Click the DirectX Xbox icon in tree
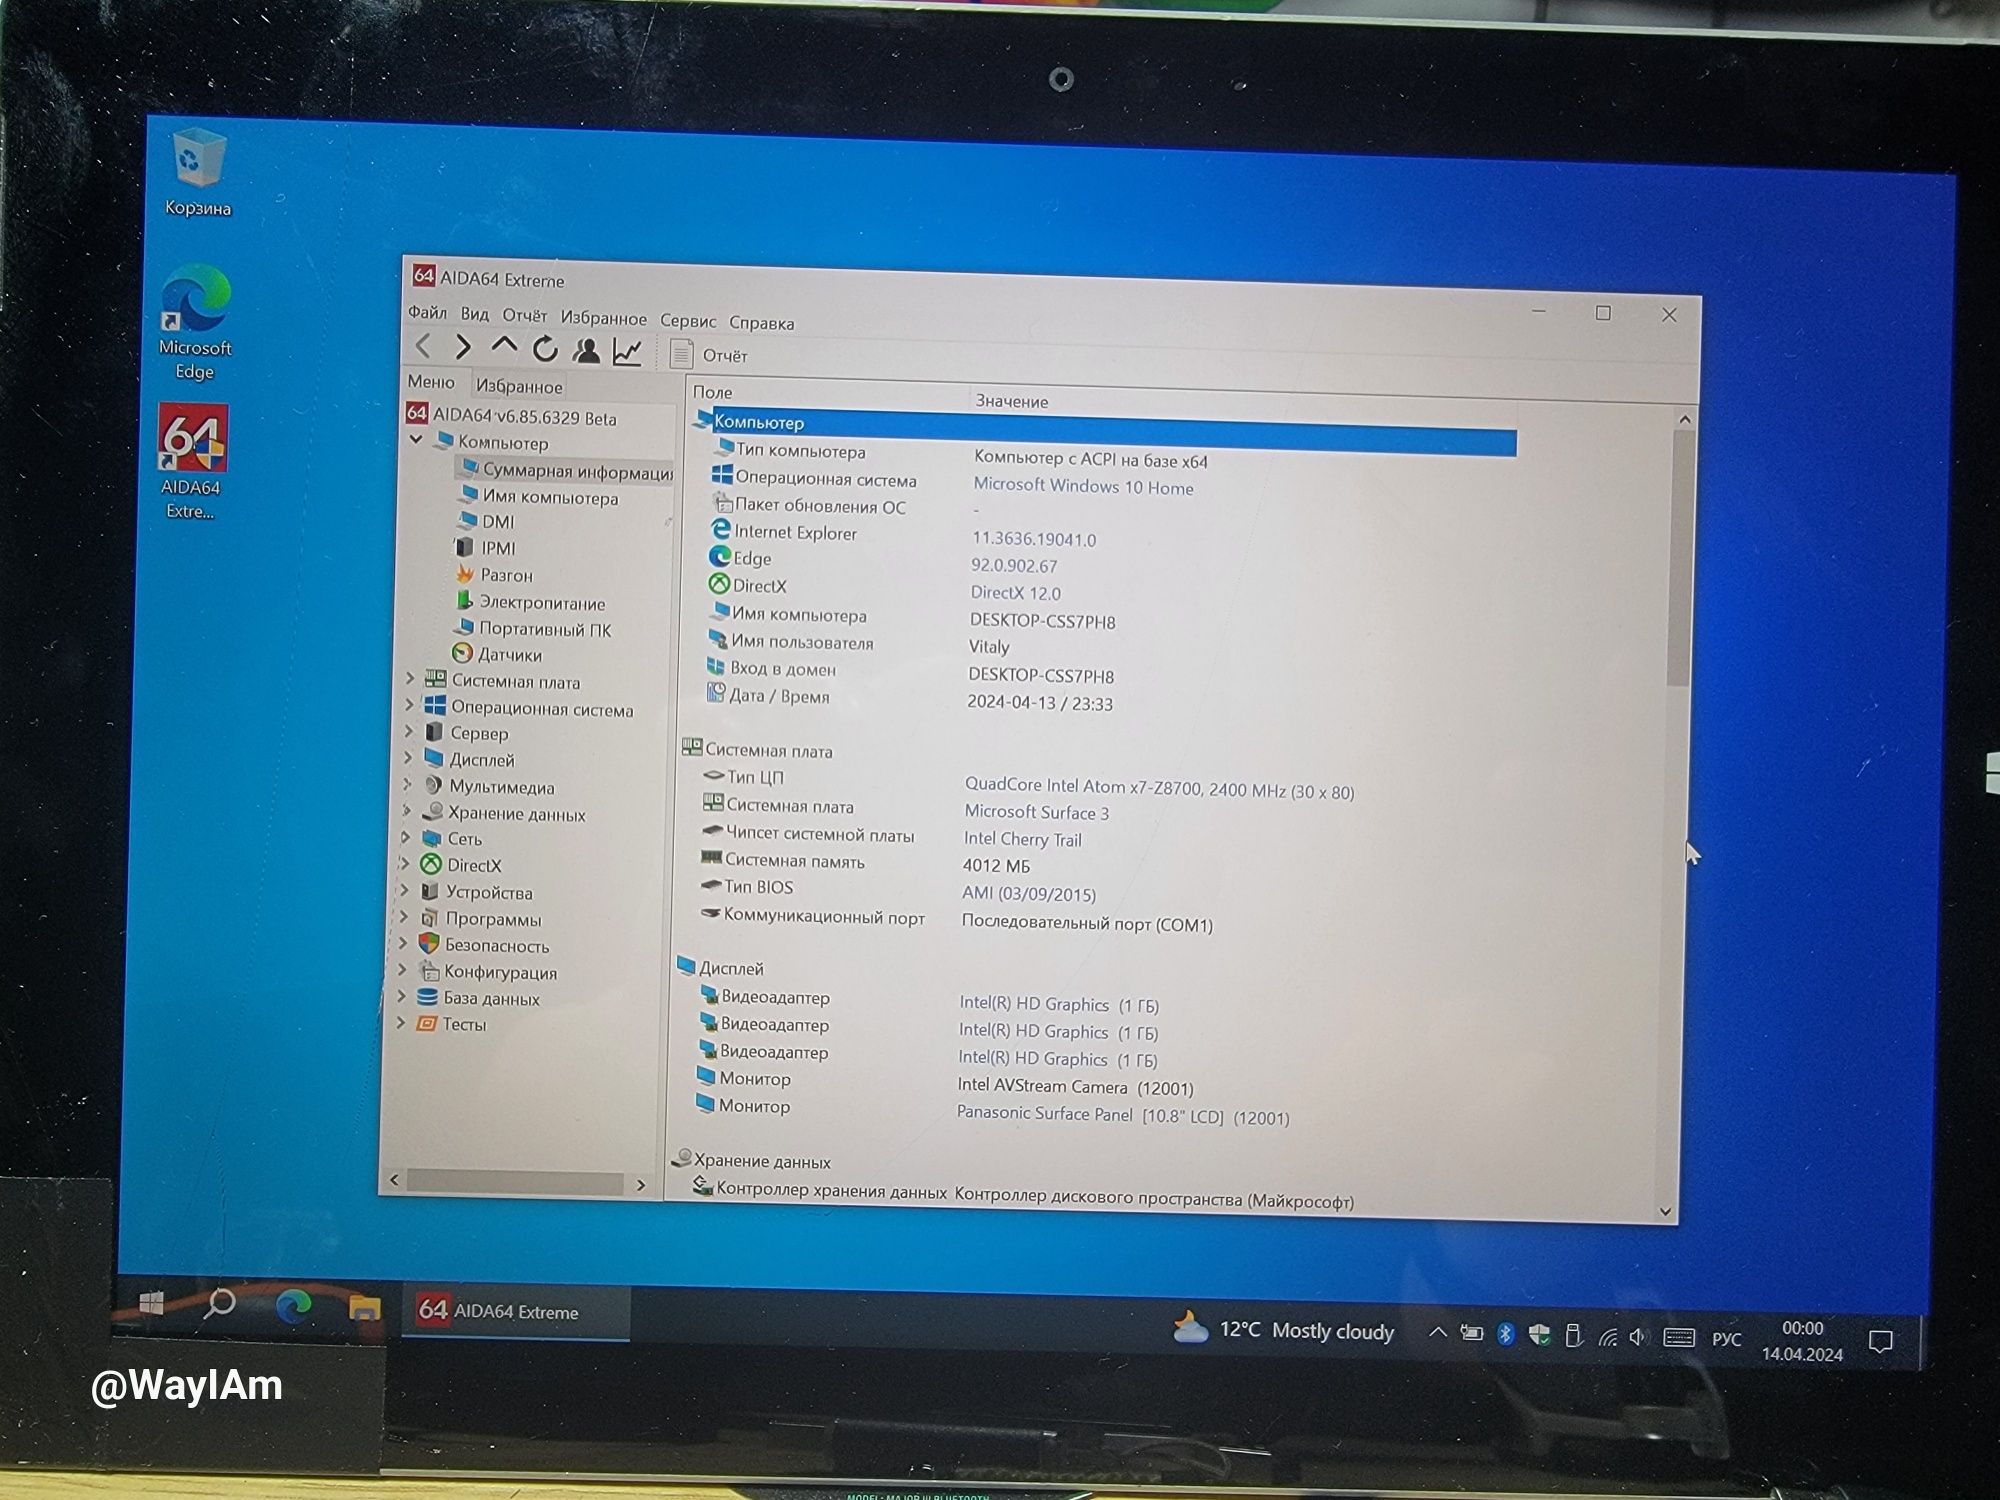This screenshot has width=2000, height=1500. (x=430, y=864)
